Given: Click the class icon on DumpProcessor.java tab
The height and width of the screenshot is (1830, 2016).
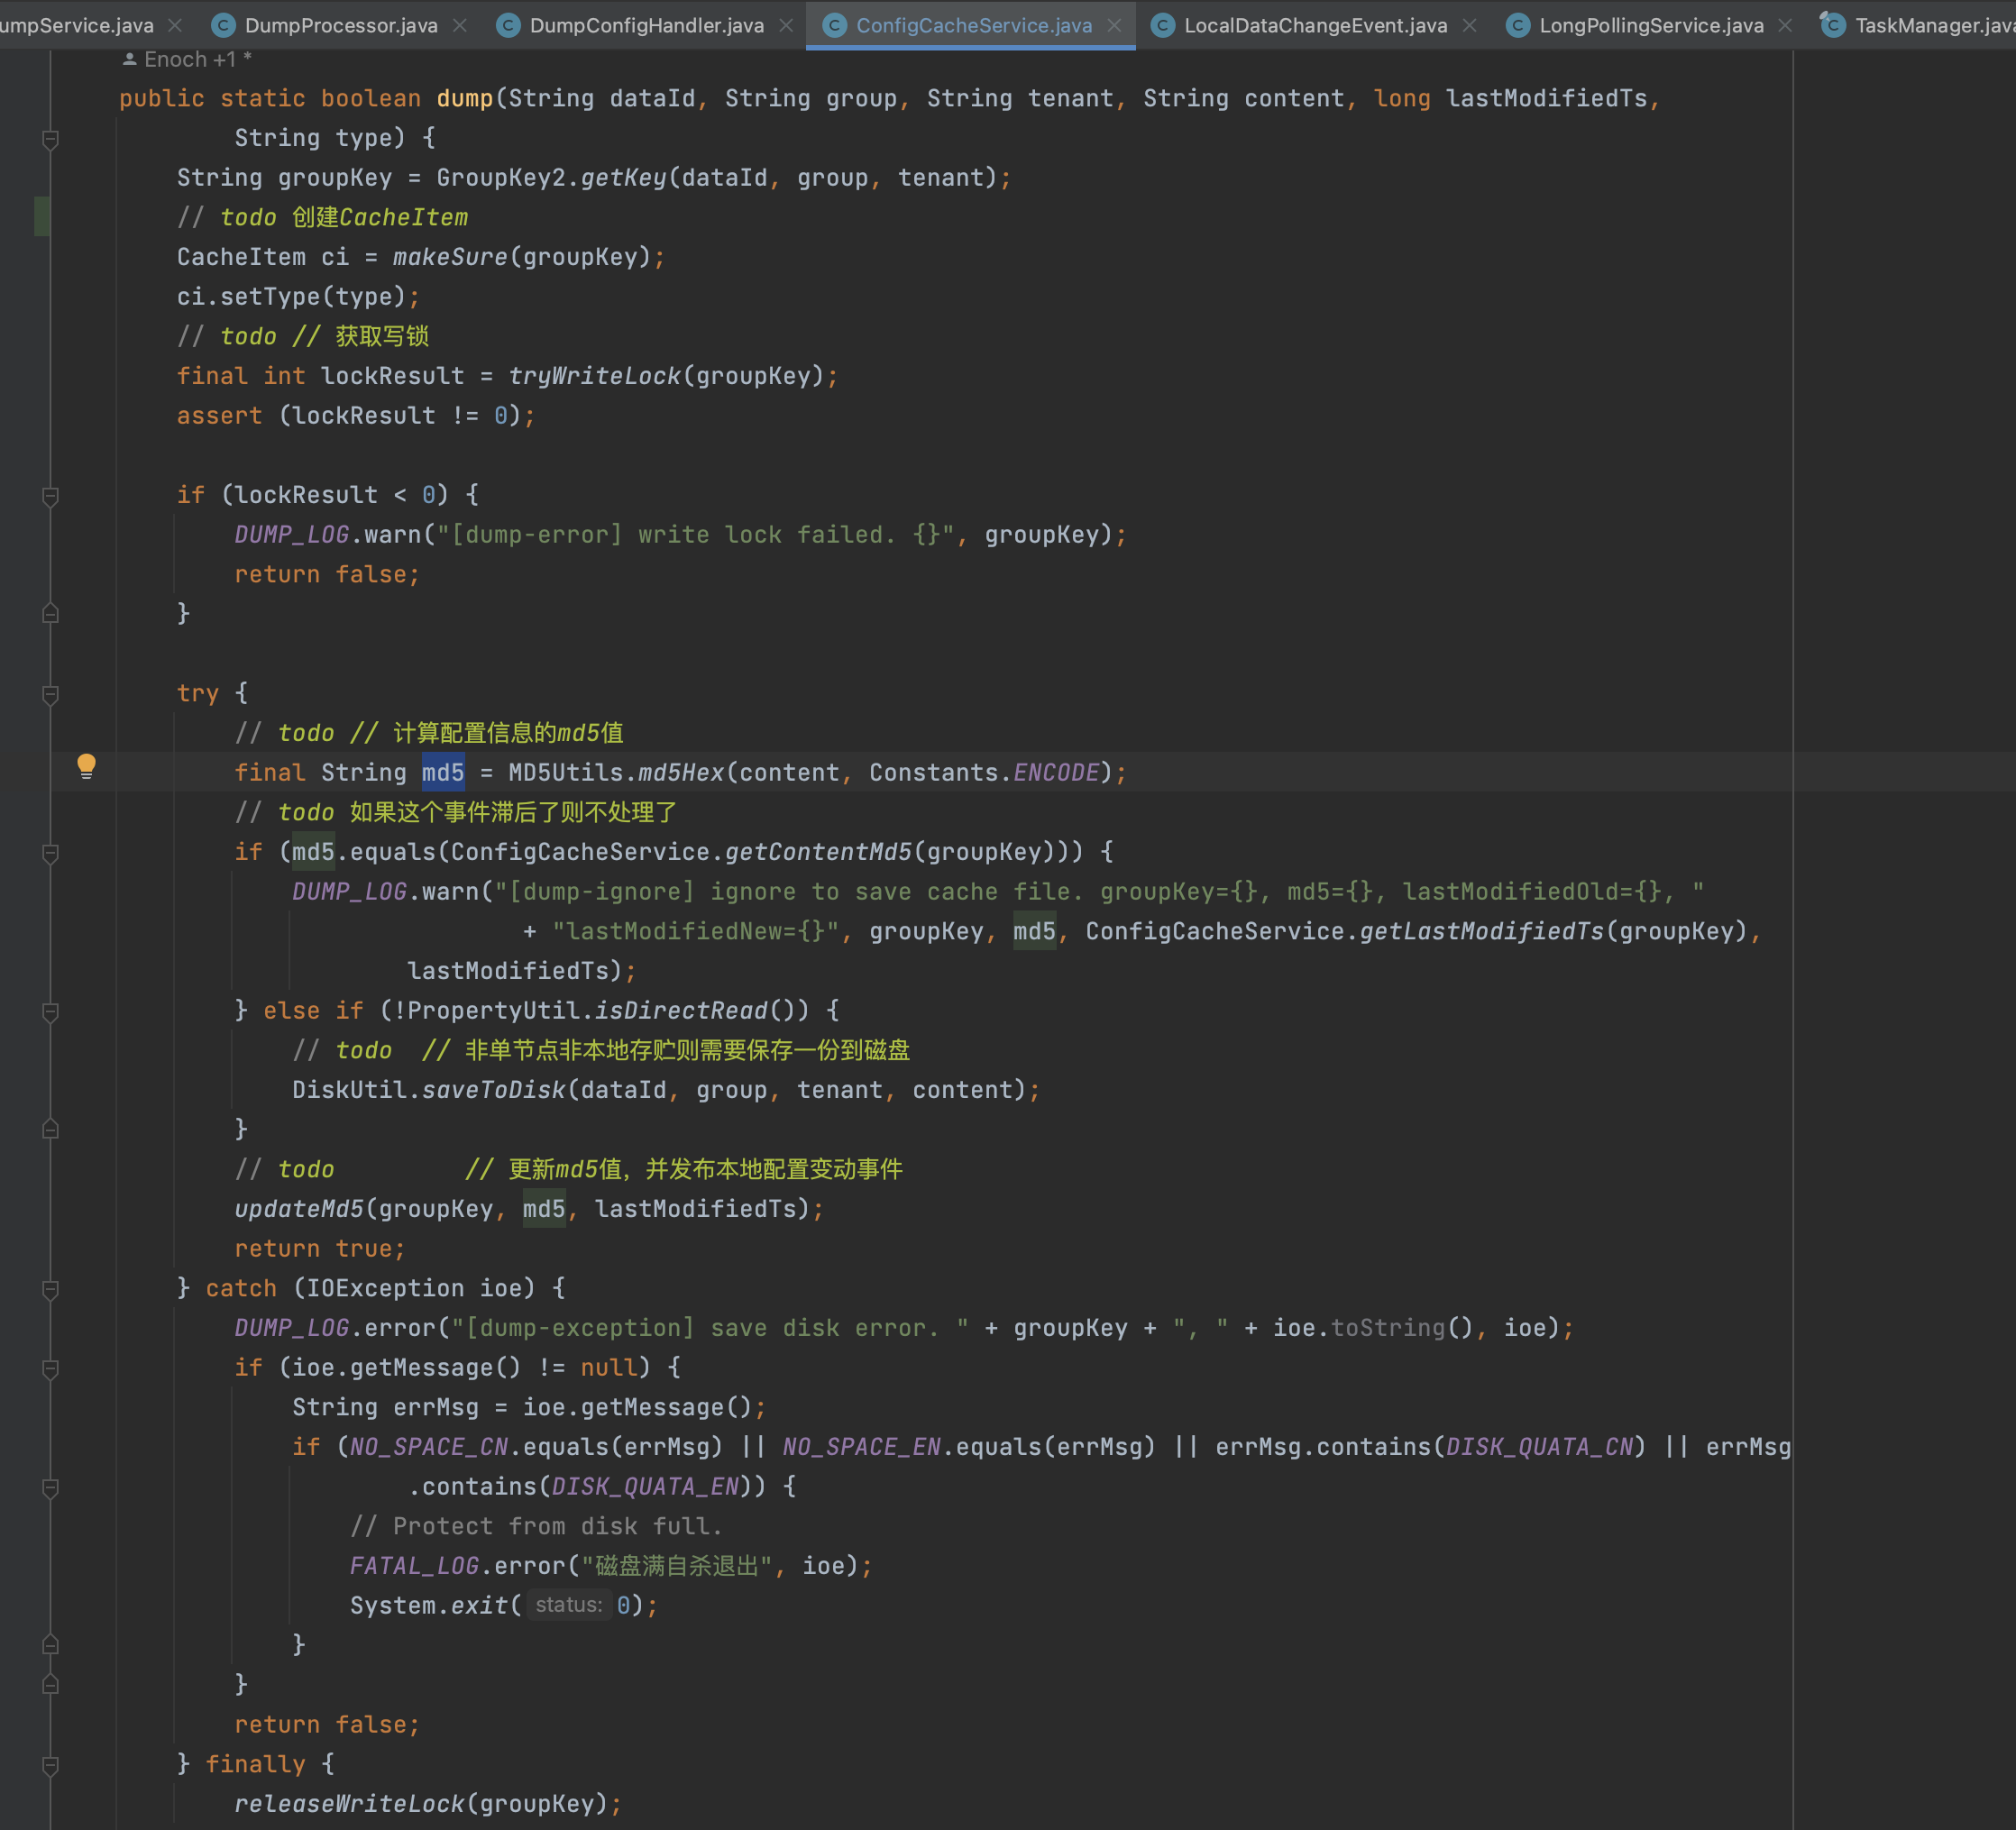Looking at the screenshot, I should (223, 25).
